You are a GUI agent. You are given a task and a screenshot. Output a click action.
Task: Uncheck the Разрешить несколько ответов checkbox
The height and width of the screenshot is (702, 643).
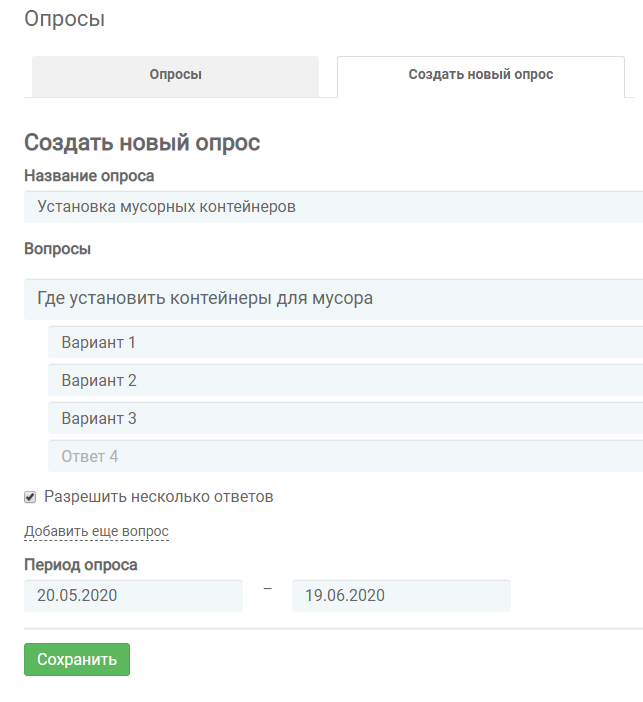[30, 497]
